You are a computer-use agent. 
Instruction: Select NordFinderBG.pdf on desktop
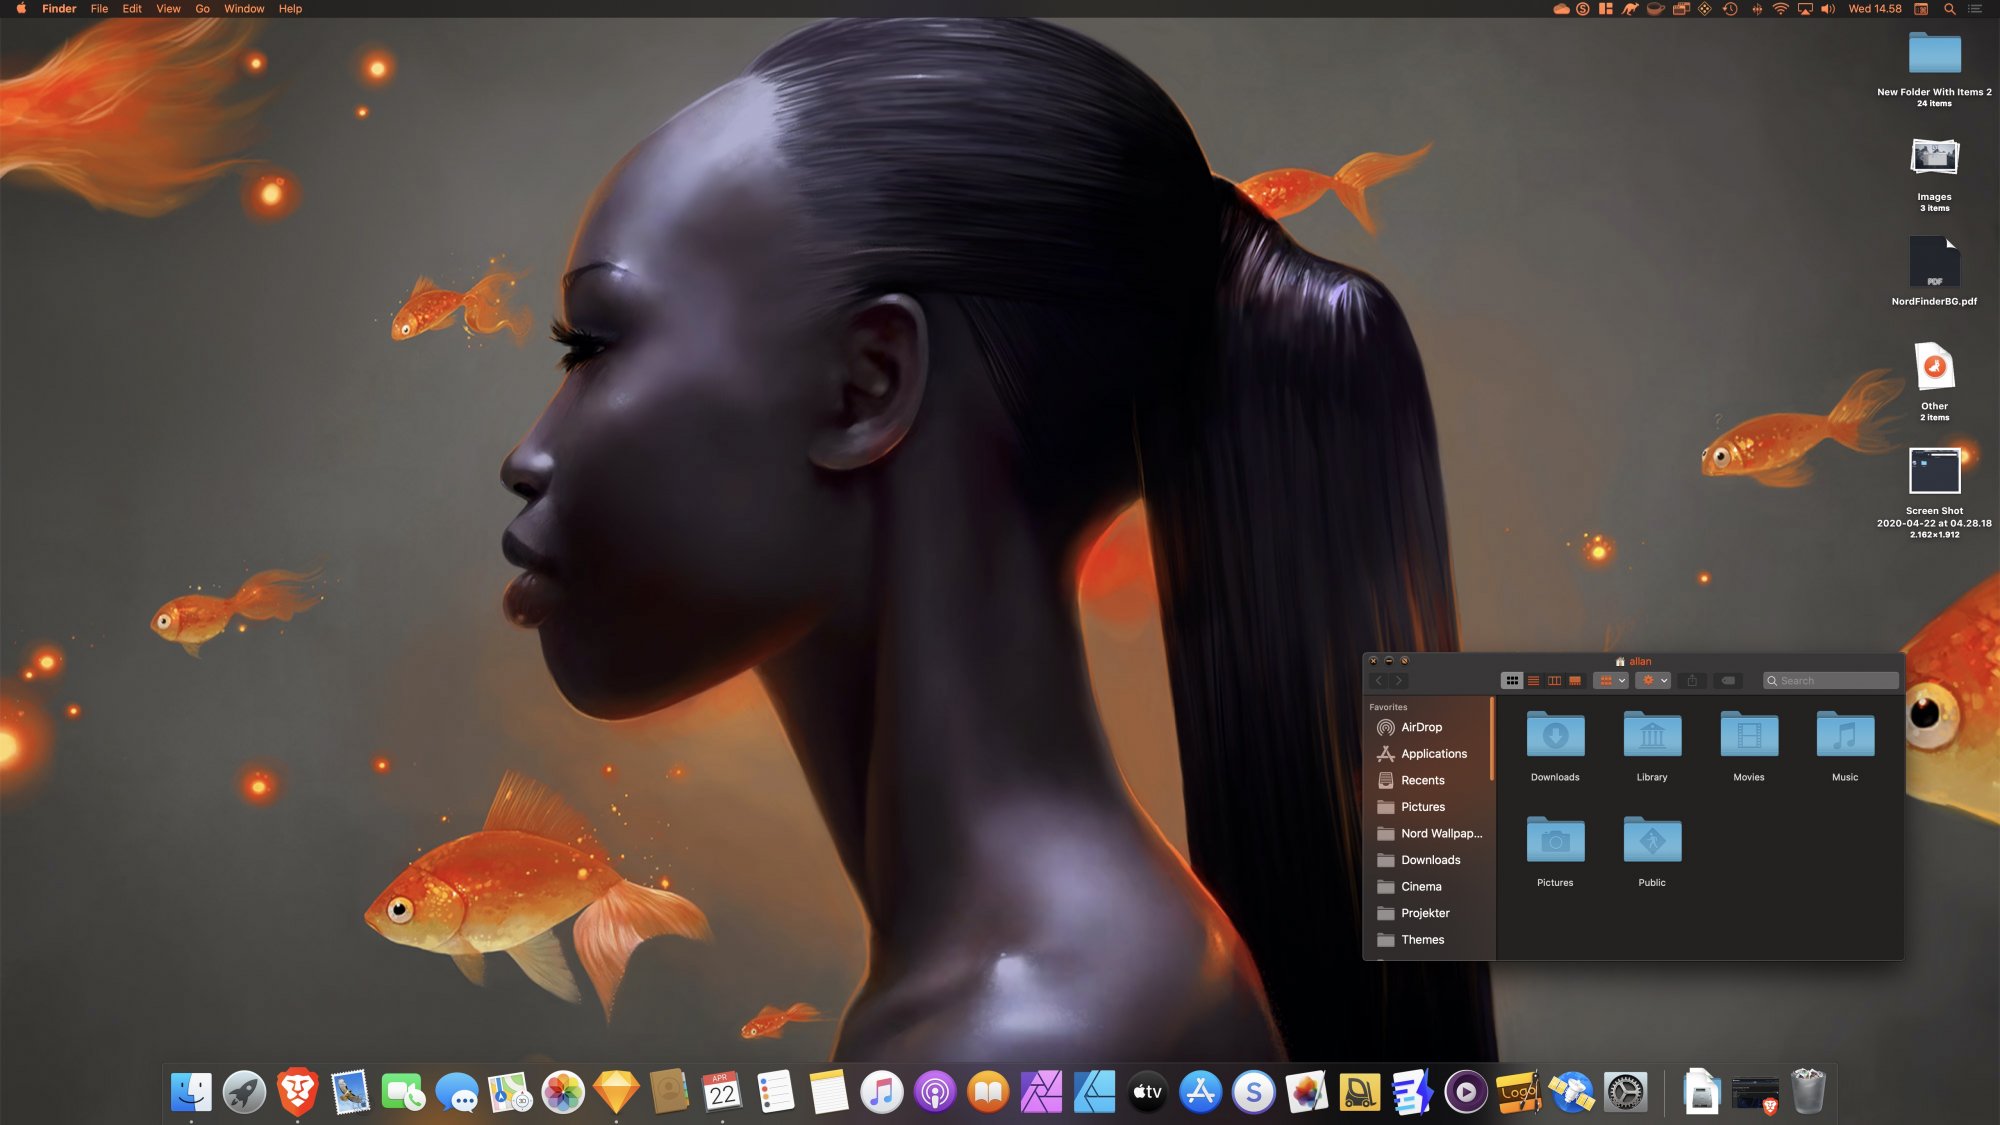[1934, 270]
